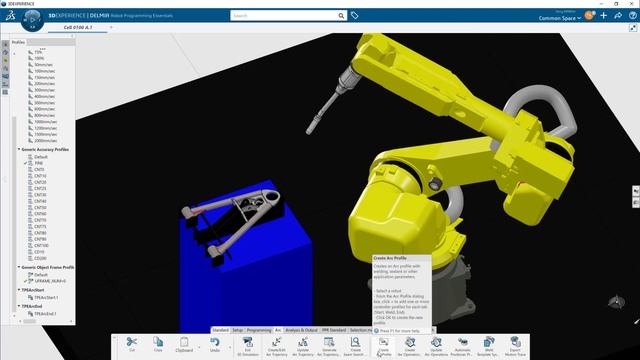Select the Profiles panel tab

[18, 42]
